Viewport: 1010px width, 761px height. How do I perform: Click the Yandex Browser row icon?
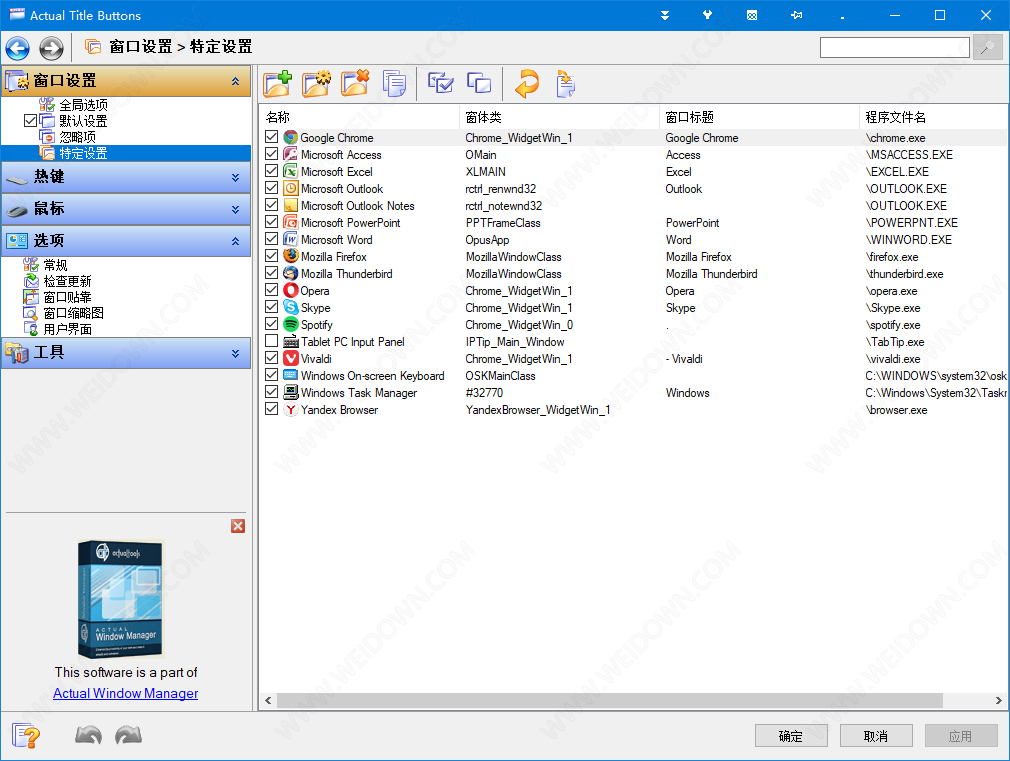(291, 409)
